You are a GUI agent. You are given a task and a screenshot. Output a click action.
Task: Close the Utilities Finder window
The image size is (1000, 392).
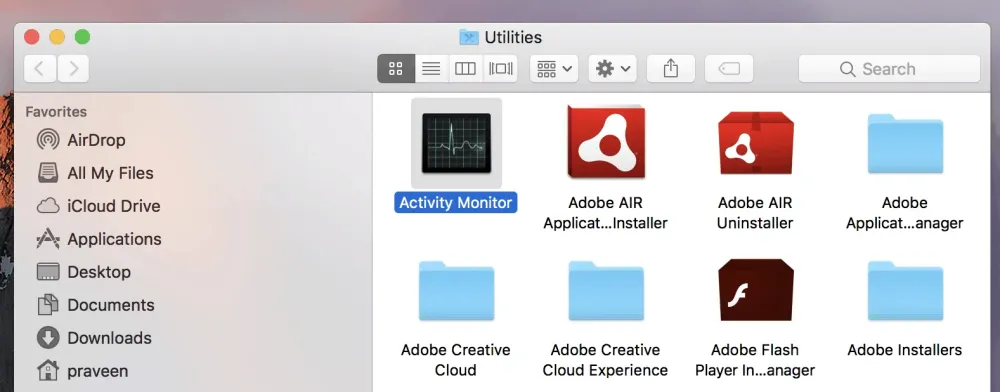pos(32,37)
